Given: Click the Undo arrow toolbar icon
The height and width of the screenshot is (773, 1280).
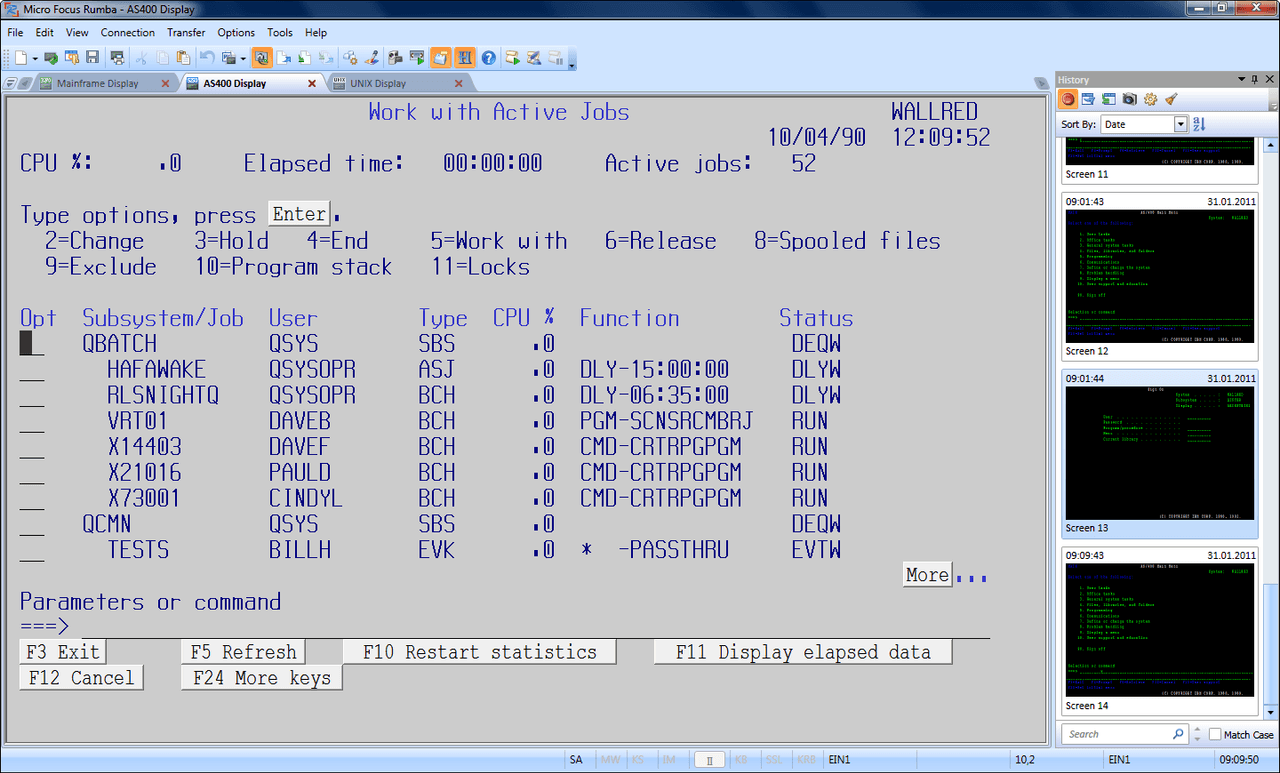Looking at the screenshot, I should tap(207, 58).
